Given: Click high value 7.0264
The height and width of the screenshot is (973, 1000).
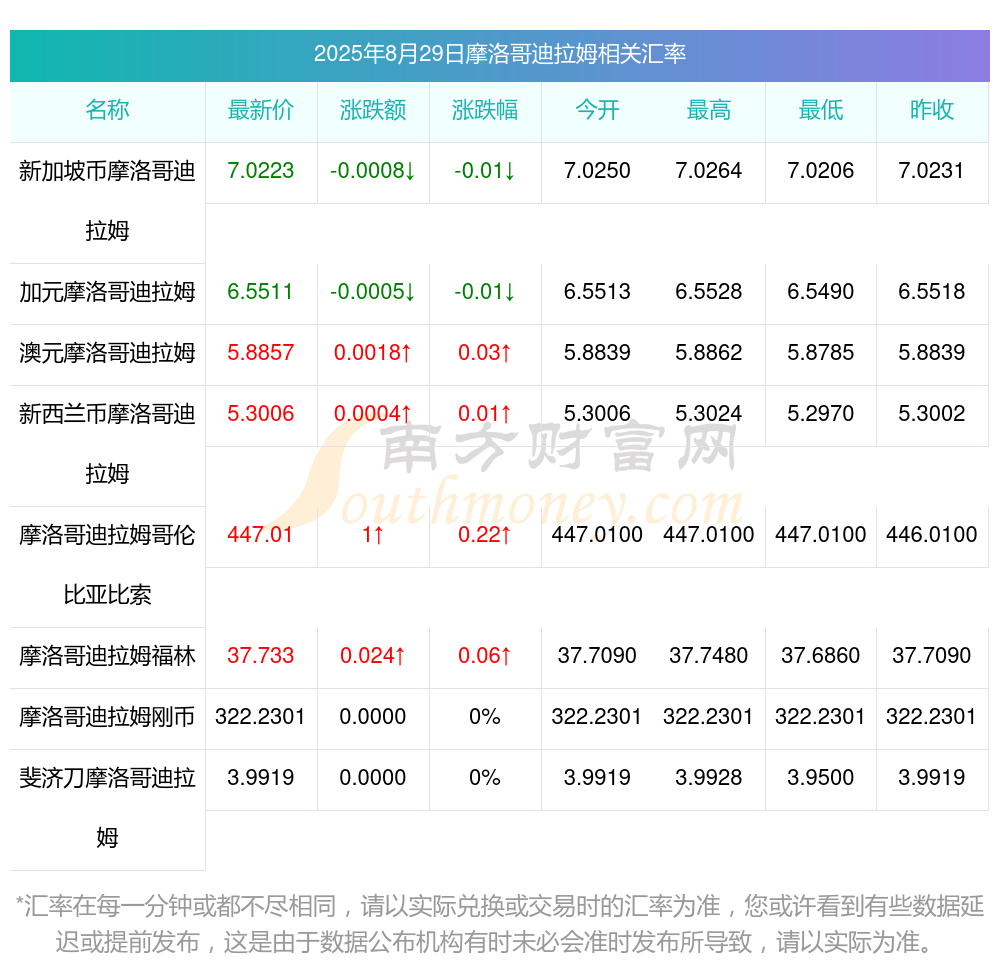Looking at the screenshot, I should click(x=709, y=171).
